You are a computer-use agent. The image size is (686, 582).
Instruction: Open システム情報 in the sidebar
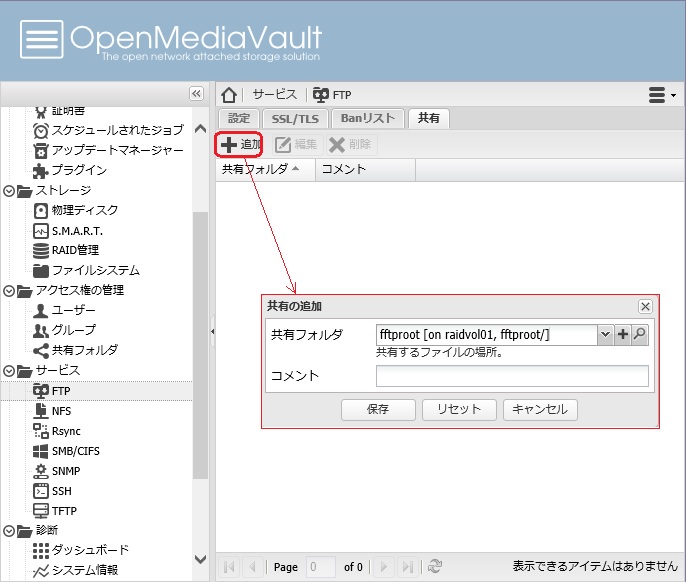(76, 570)
